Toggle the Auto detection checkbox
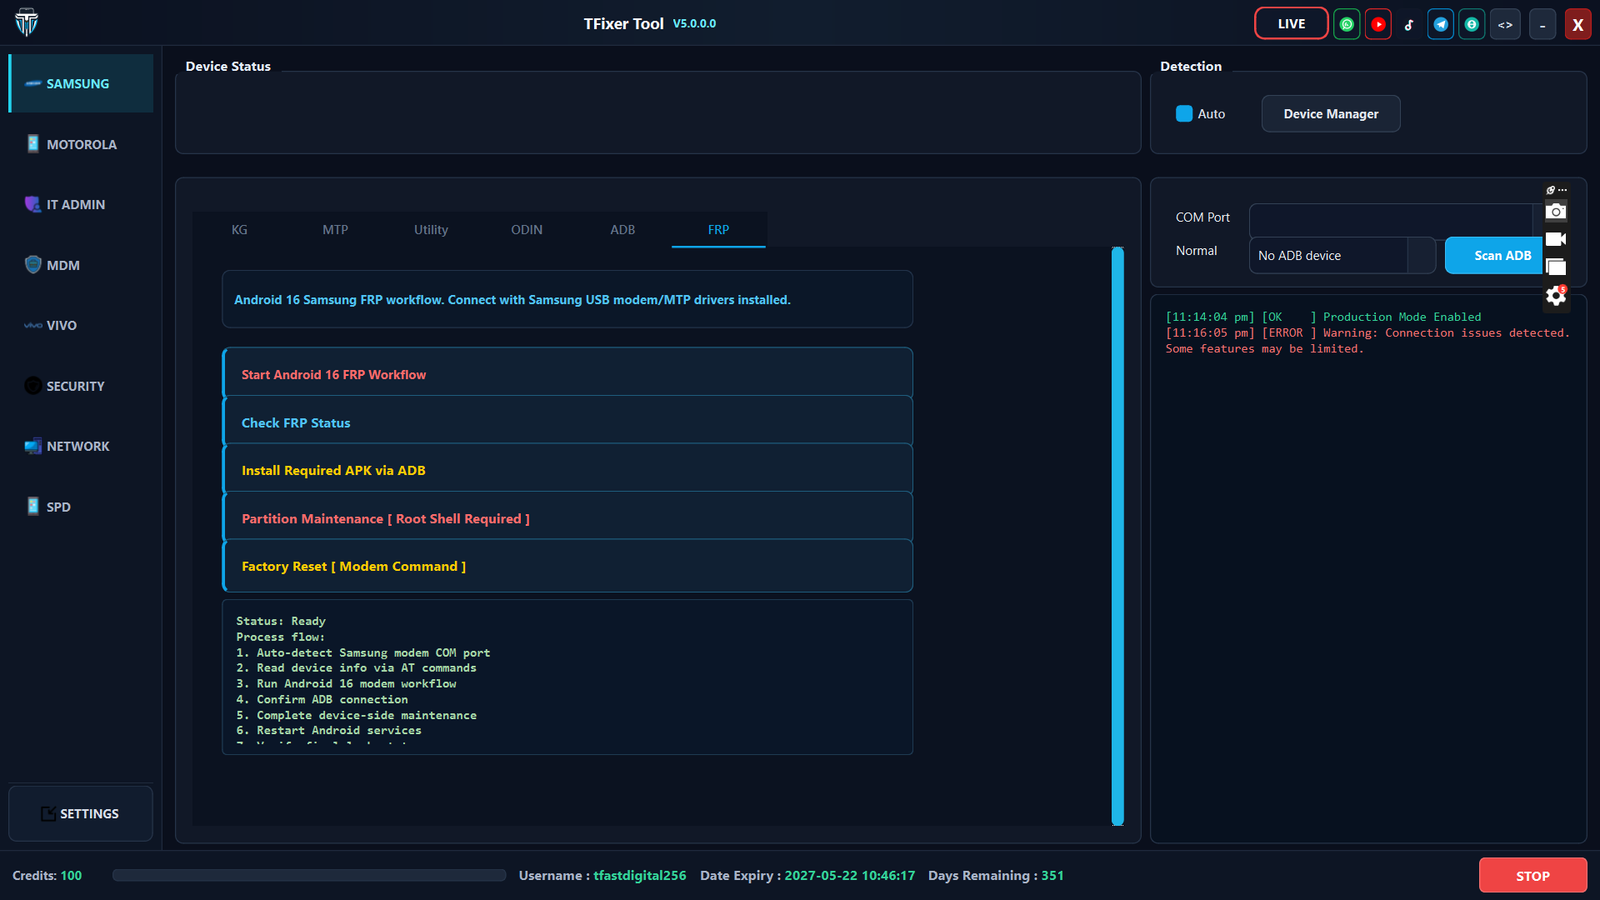1600x900 pixels. [x=1184, y=114]
